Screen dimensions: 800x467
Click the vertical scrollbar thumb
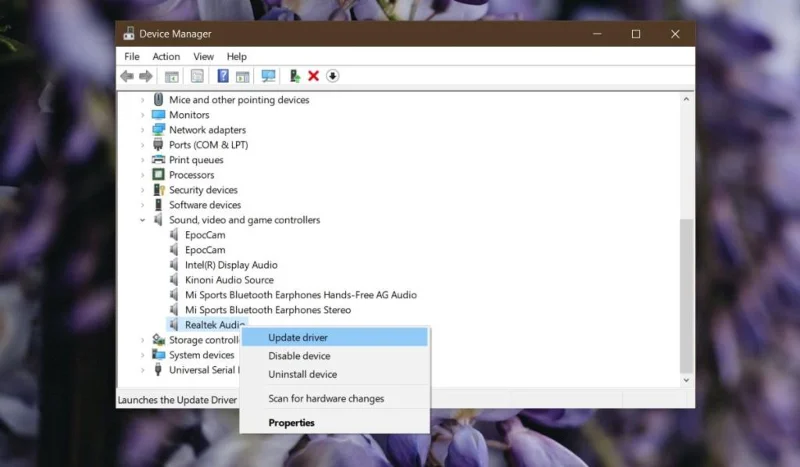point(686,296)
